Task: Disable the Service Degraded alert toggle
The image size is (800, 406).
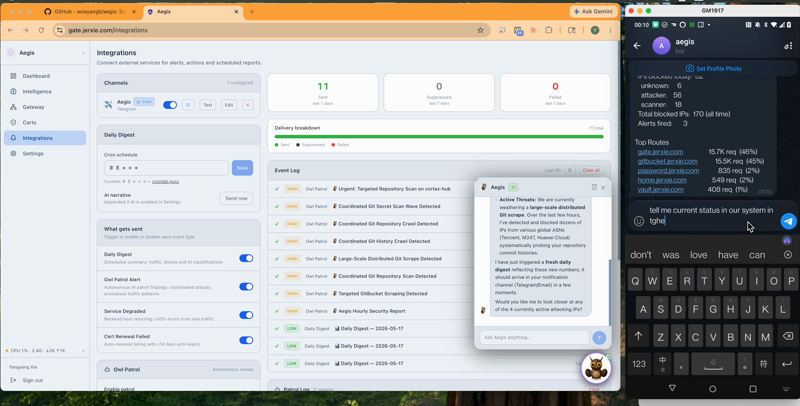Action: coord(246,315)
